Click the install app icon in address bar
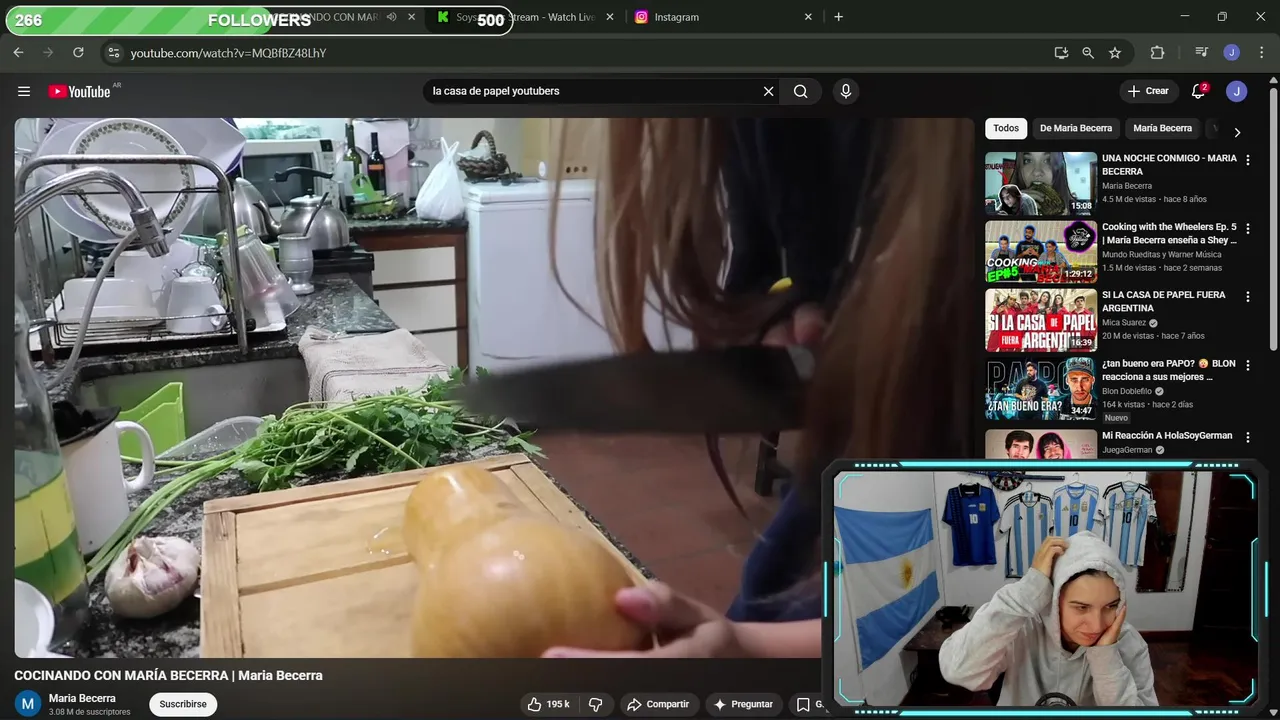Image resolution: width=1280 pixels, height=720 pixels. pyautogui.click(x=1061, y=53)
